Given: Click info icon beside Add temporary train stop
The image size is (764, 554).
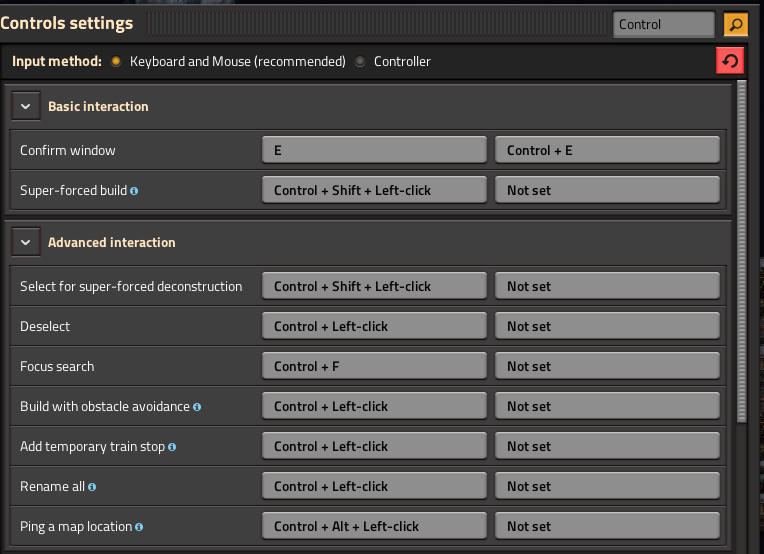Looking at the screenshot, I should click(172, 447).
